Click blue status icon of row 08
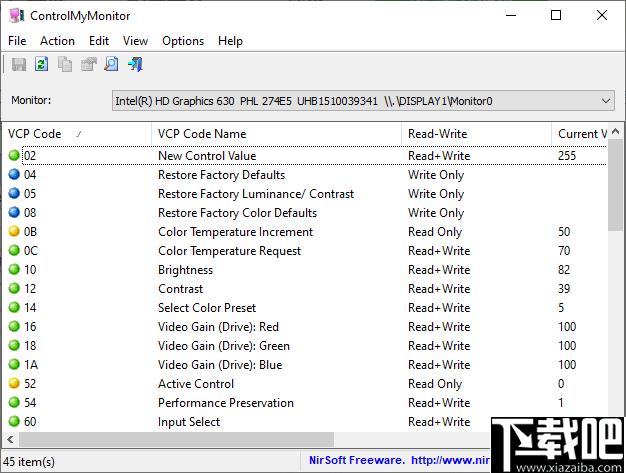The width and height of the screenshot is (626, 473). [14, 212]
